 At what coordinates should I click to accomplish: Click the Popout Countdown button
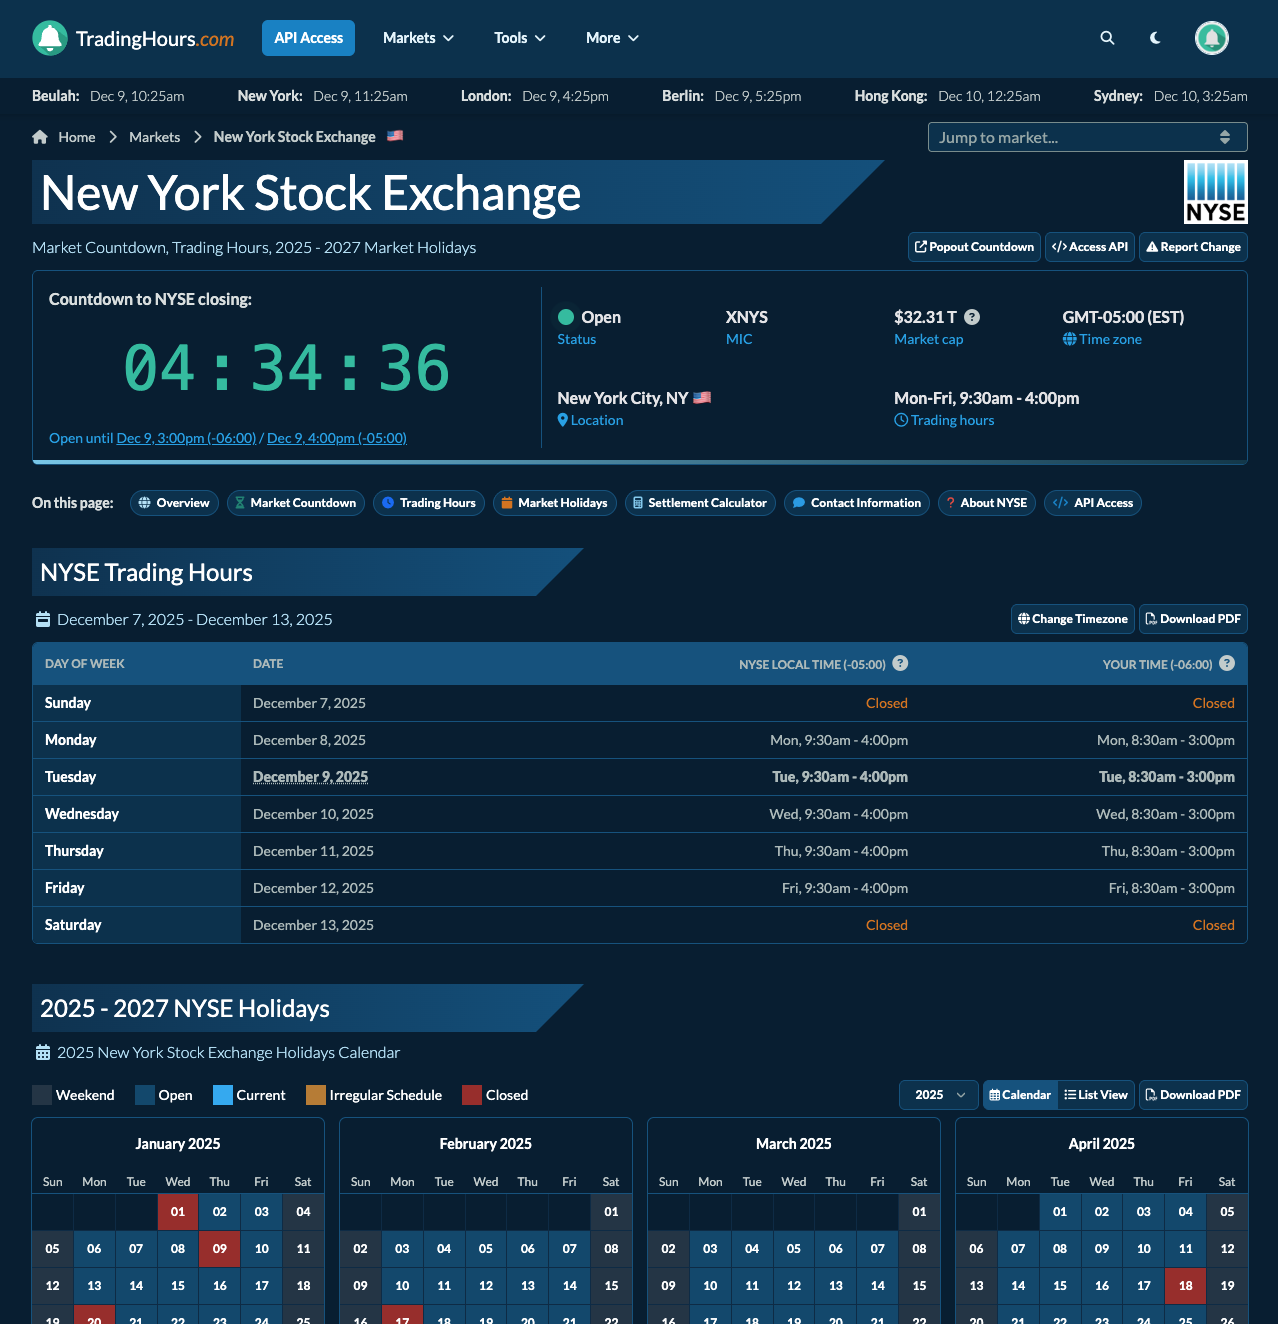(x=974, y=247)
